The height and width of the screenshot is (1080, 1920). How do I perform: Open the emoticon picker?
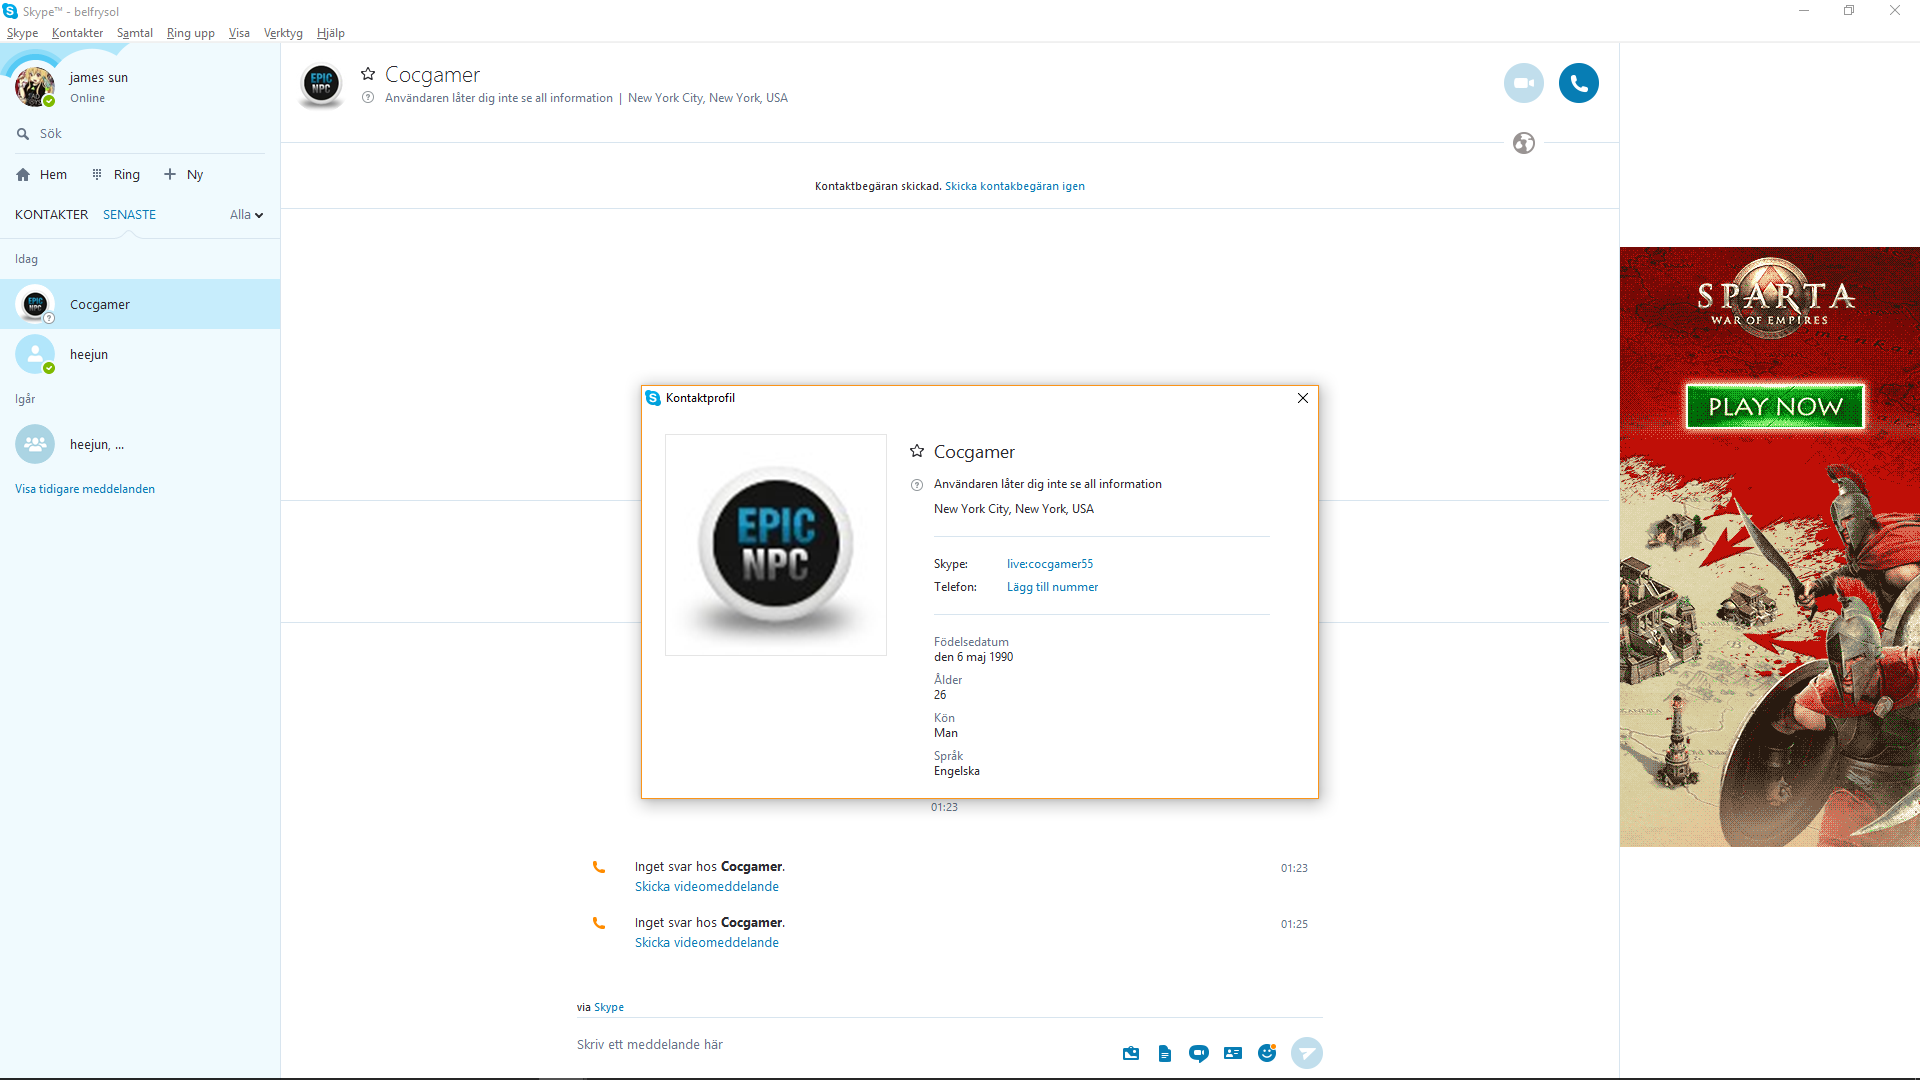pos(1267,1053)
